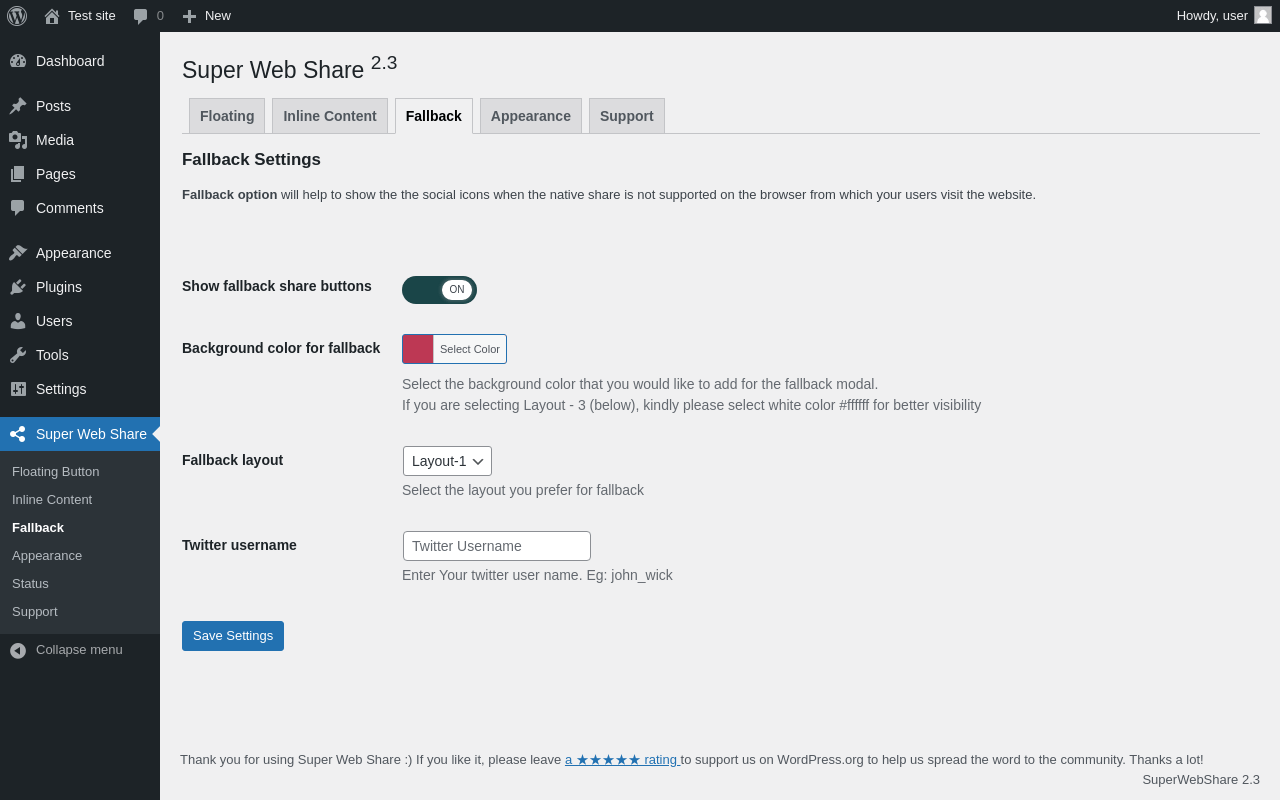Follow the five-star rating link
Image resolution: width=1280 pixels, height=800 pixels.
622,760
